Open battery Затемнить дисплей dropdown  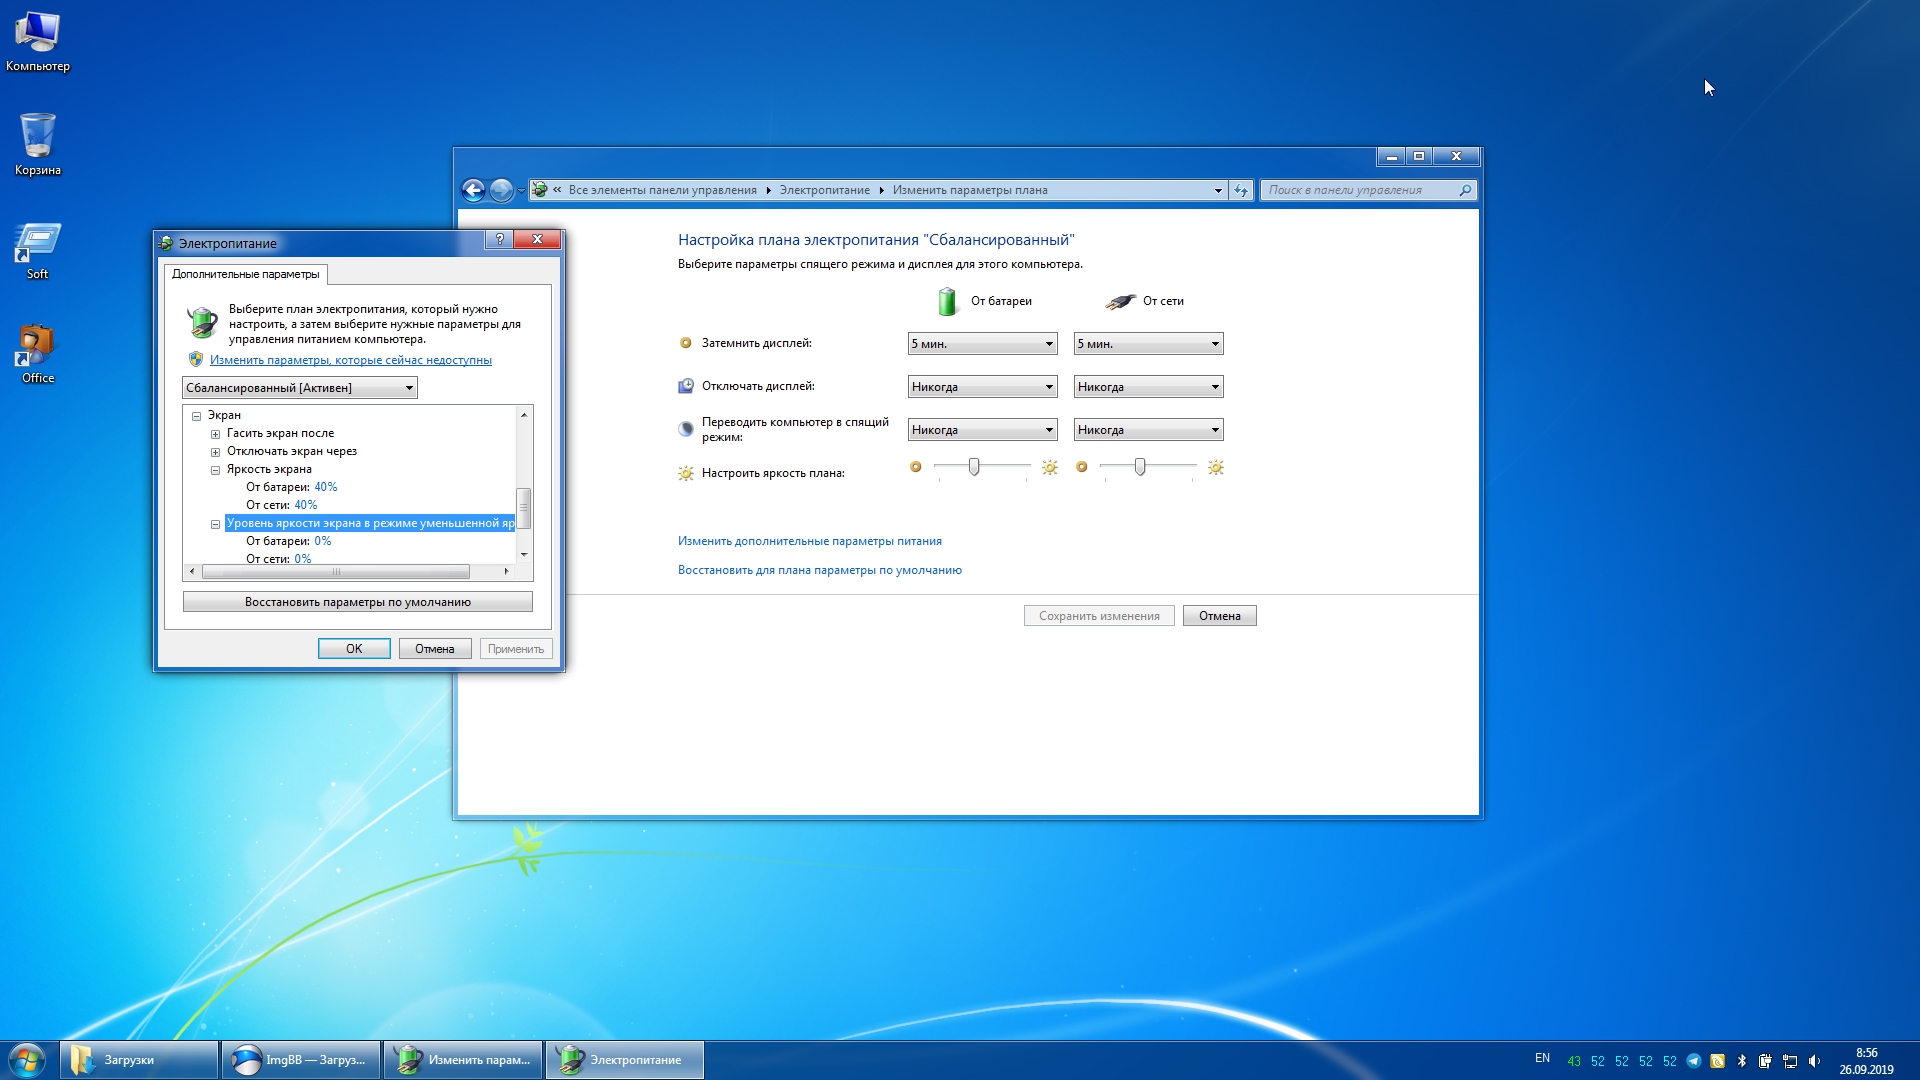click(x=982, y=344)
